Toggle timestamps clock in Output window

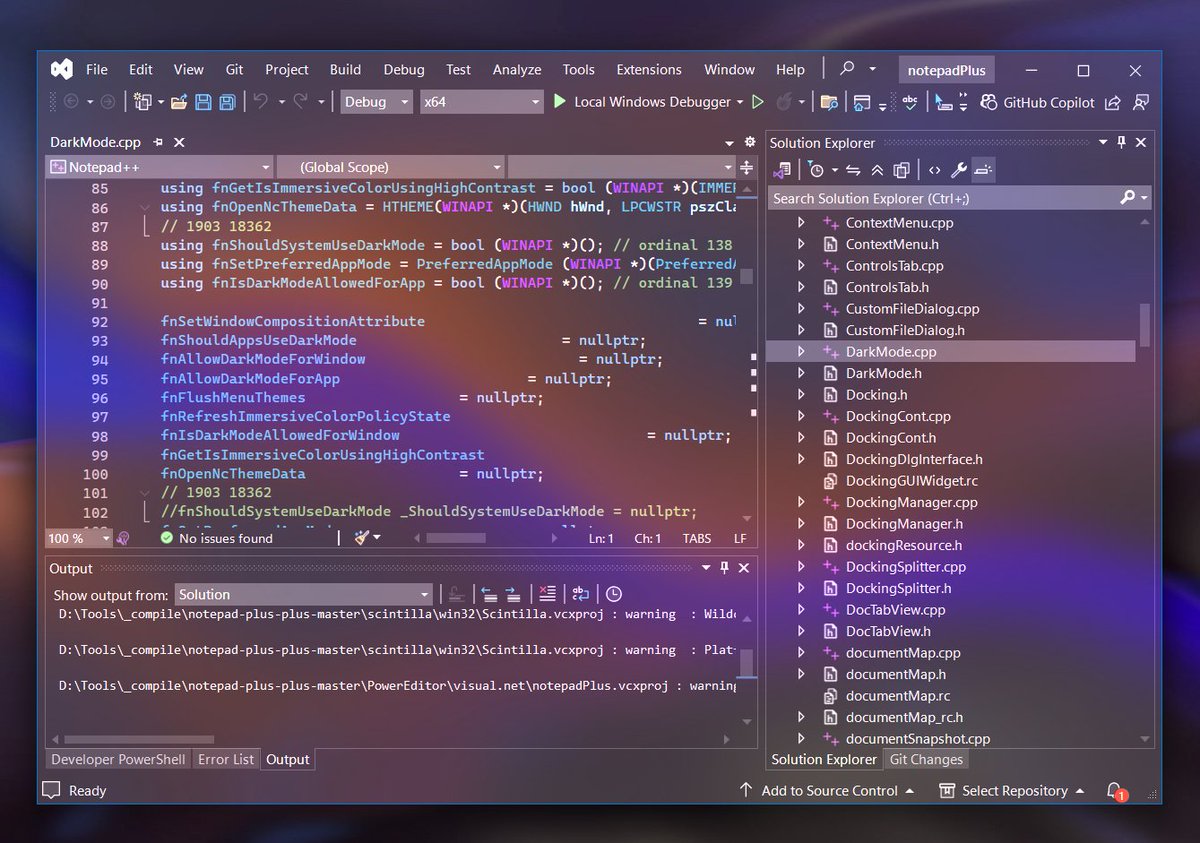614,594
